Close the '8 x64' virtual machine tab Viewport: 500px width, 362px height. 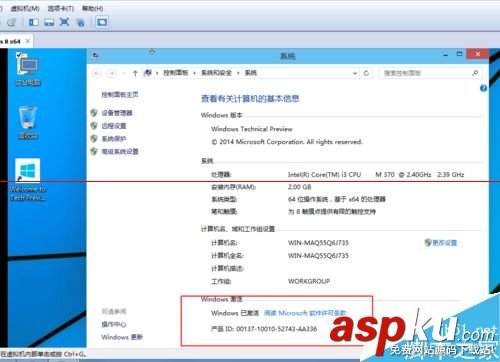point(28,41)
